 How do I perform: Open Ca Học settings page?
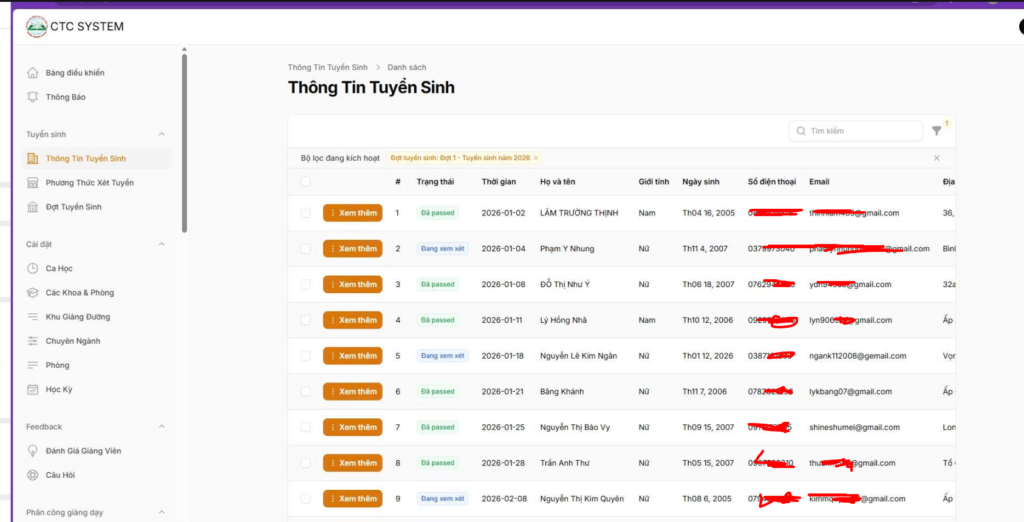point(97,269)
